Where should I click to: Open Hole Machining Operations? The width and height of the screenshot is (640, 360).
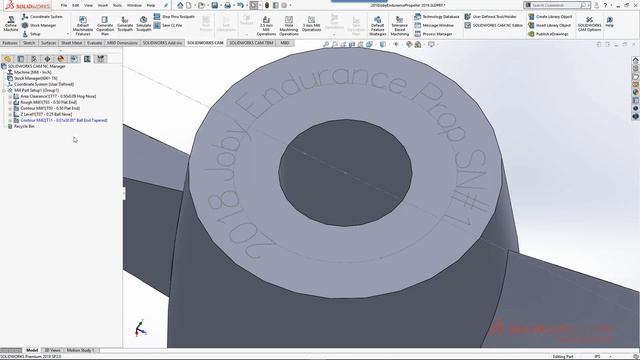289,26
